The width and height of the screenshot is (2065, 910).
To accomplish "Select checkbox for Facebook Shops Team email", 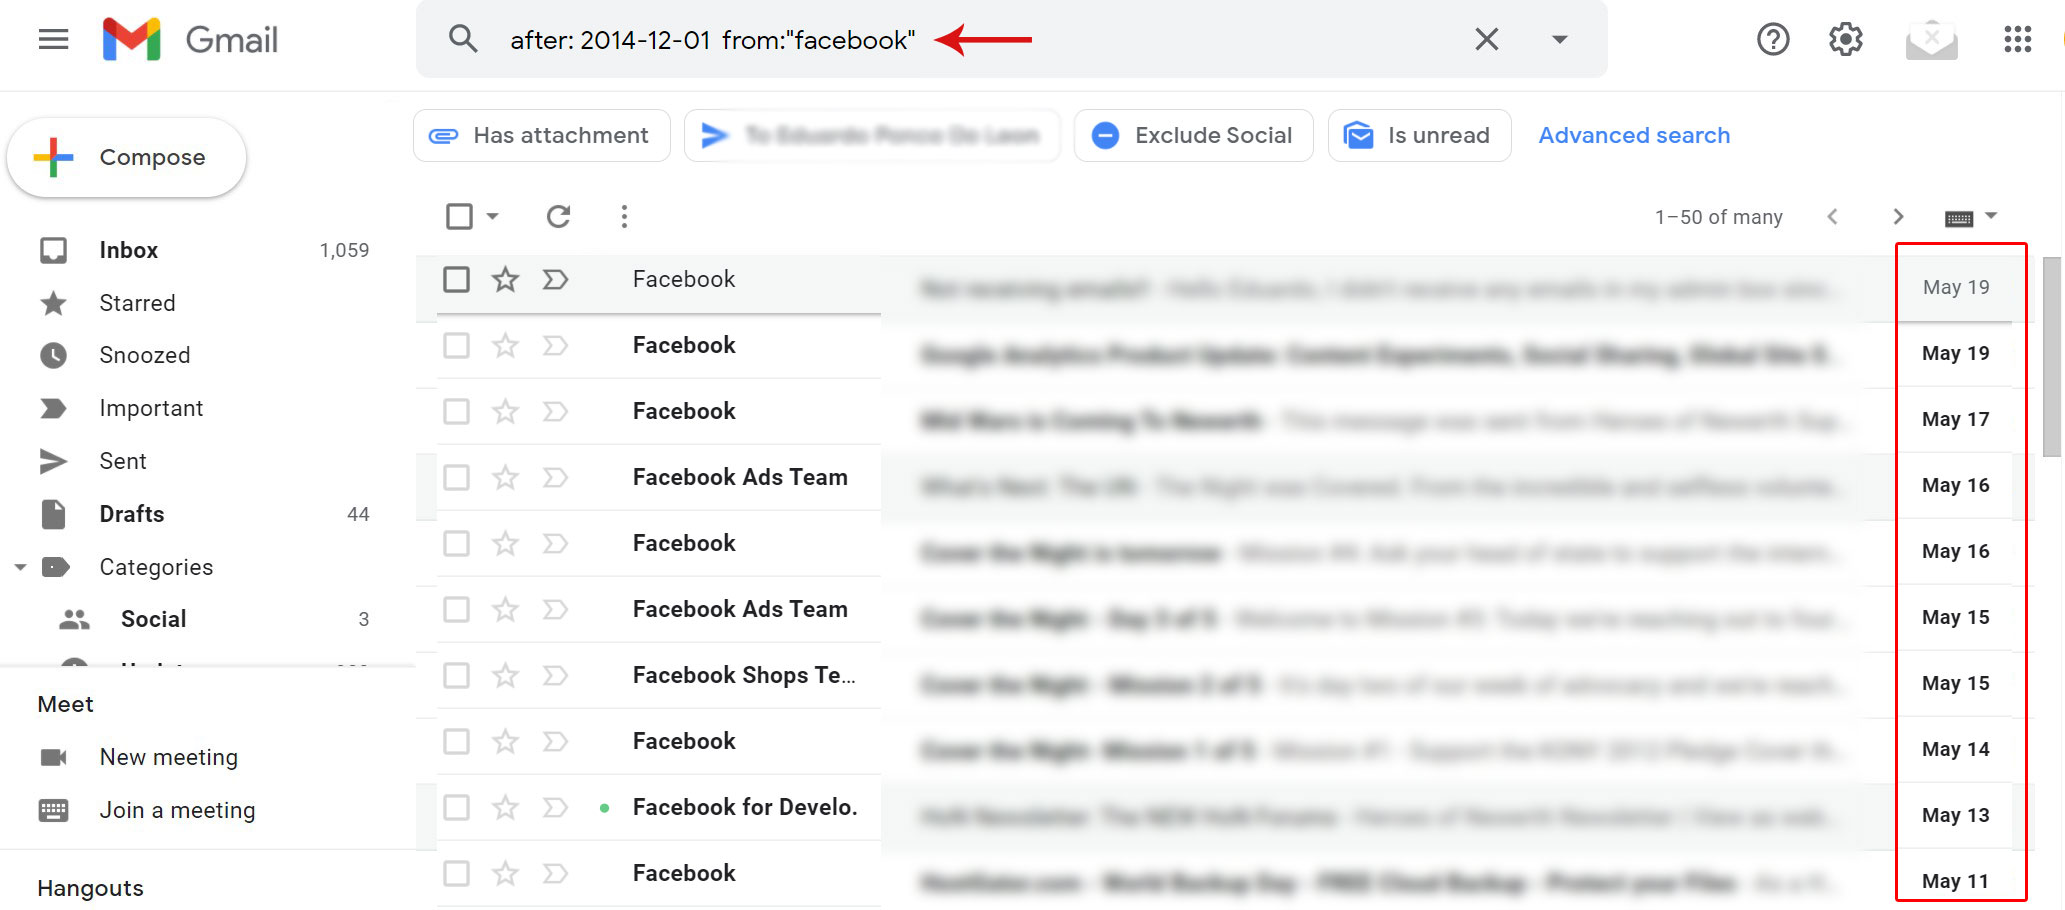I will [456, 675].
